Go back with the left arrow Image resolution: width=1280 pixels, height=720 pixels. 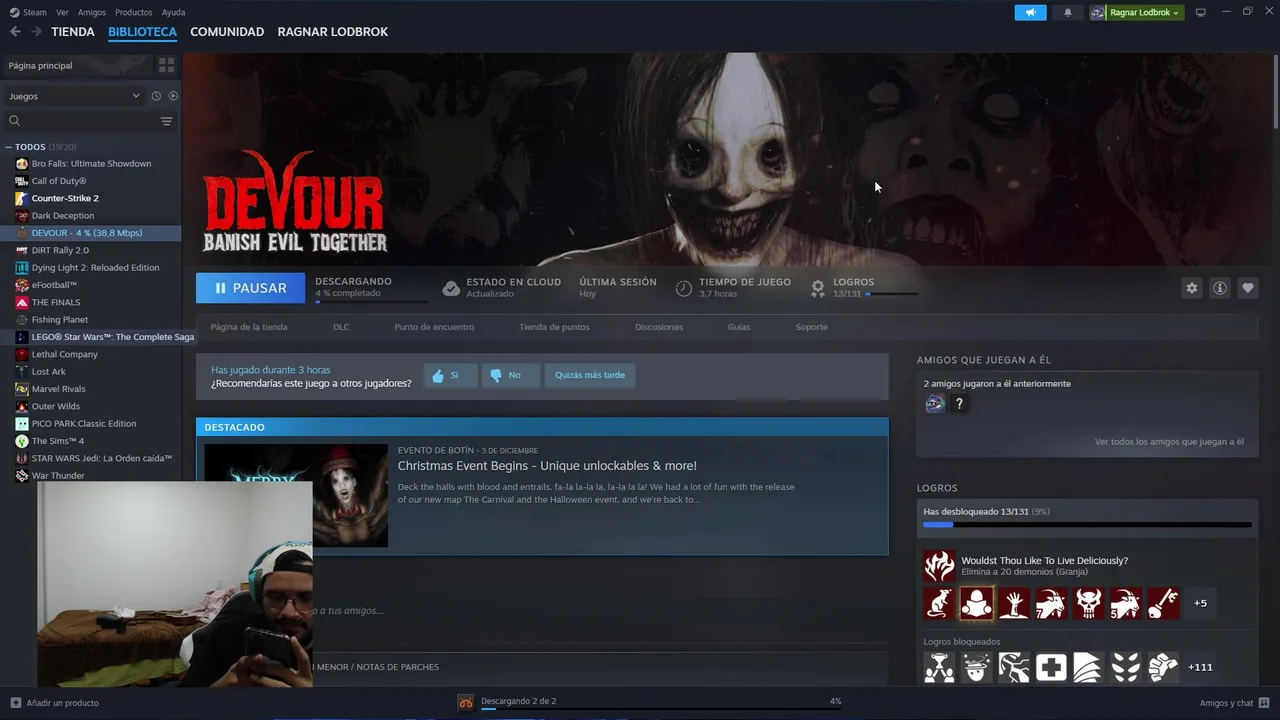15,32
